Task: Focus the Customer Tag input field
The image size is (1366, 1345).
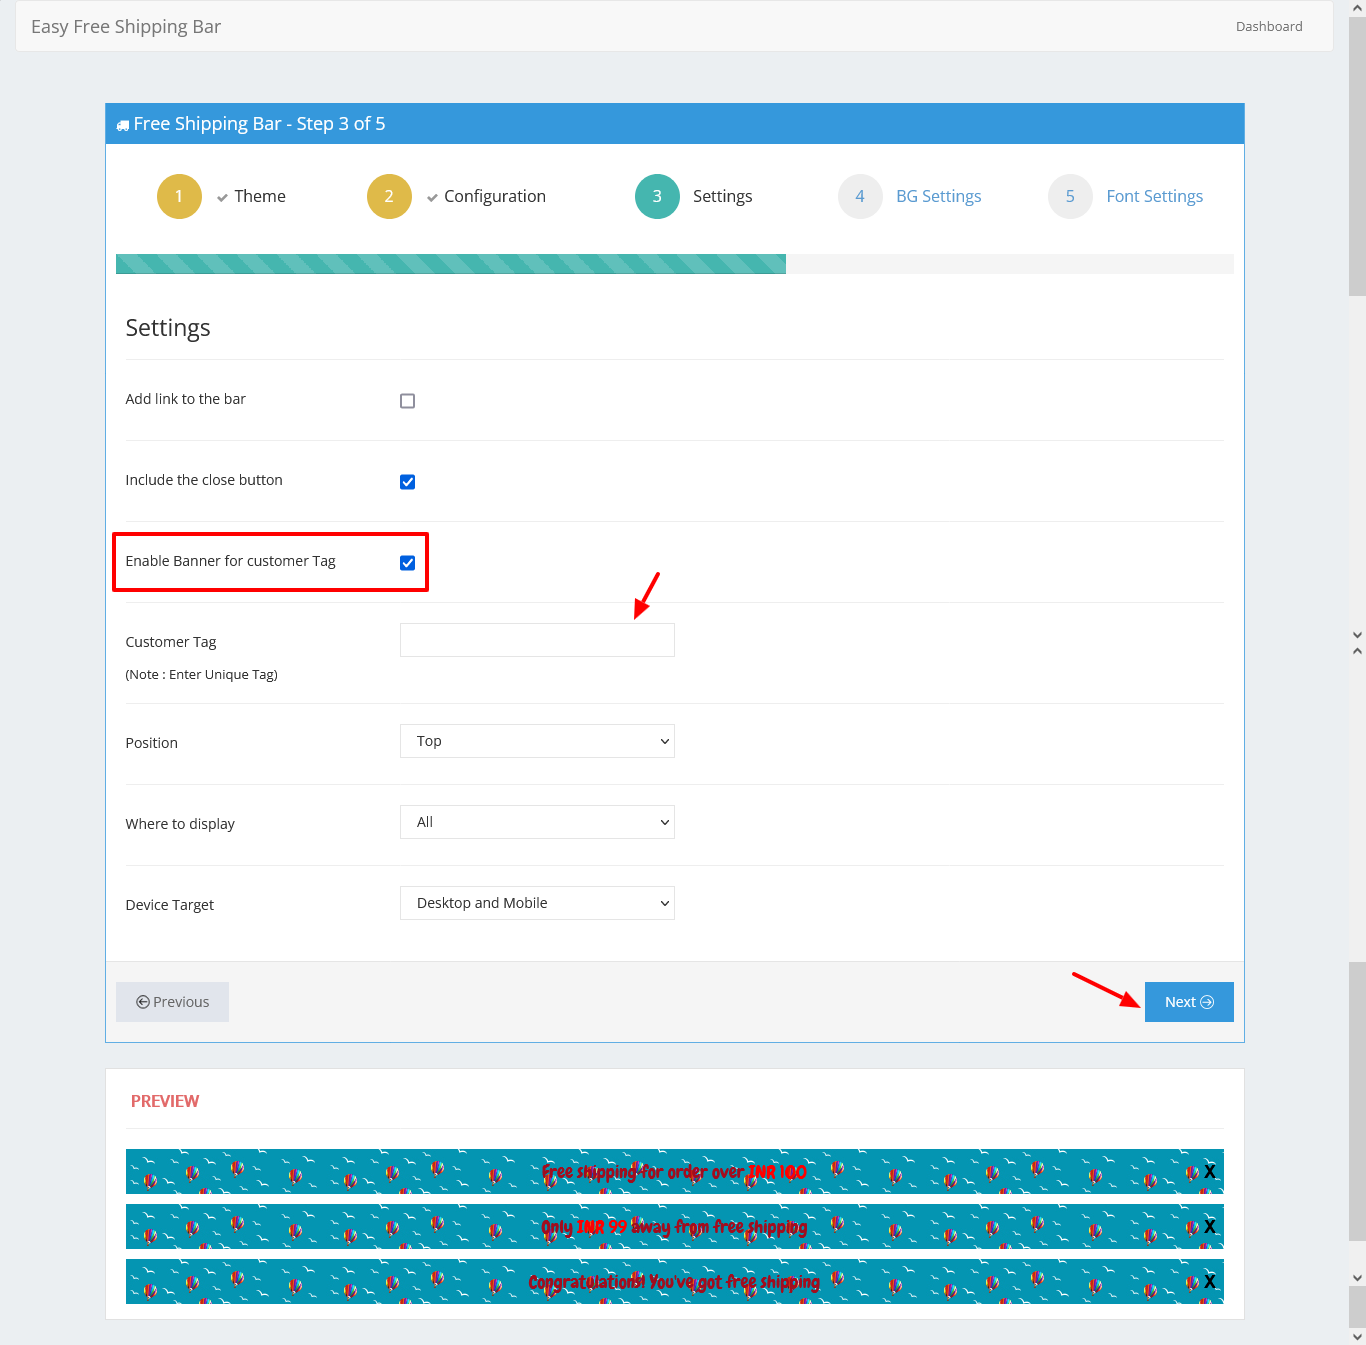Action: (x=537, y=640)
